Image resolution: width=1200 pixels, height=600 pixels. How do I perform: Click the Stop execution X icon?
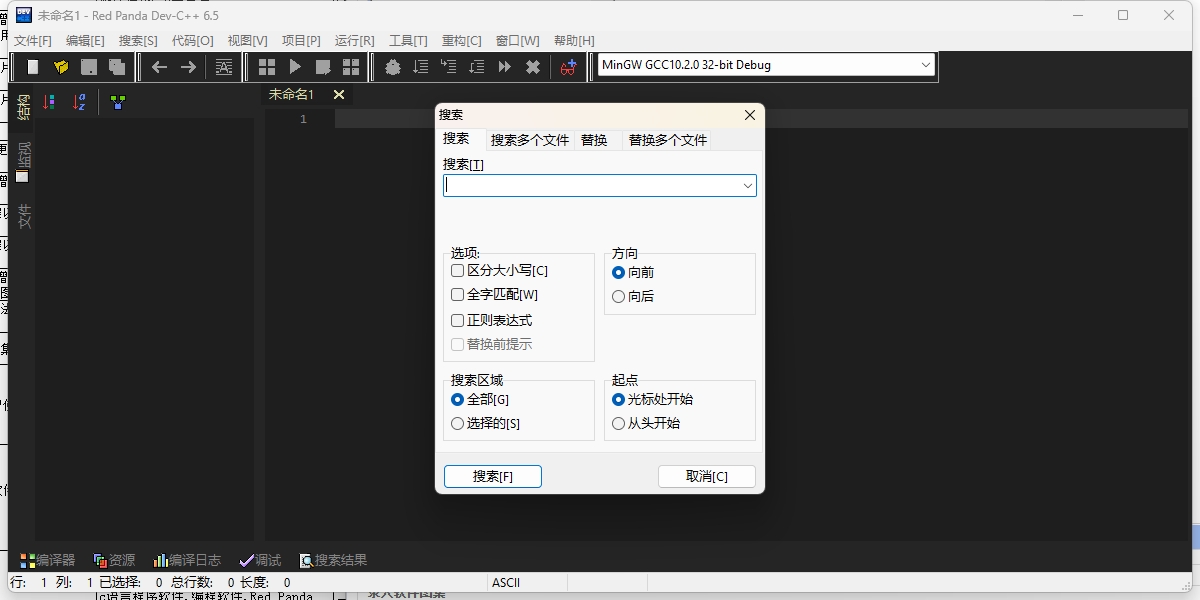[533, 67]
